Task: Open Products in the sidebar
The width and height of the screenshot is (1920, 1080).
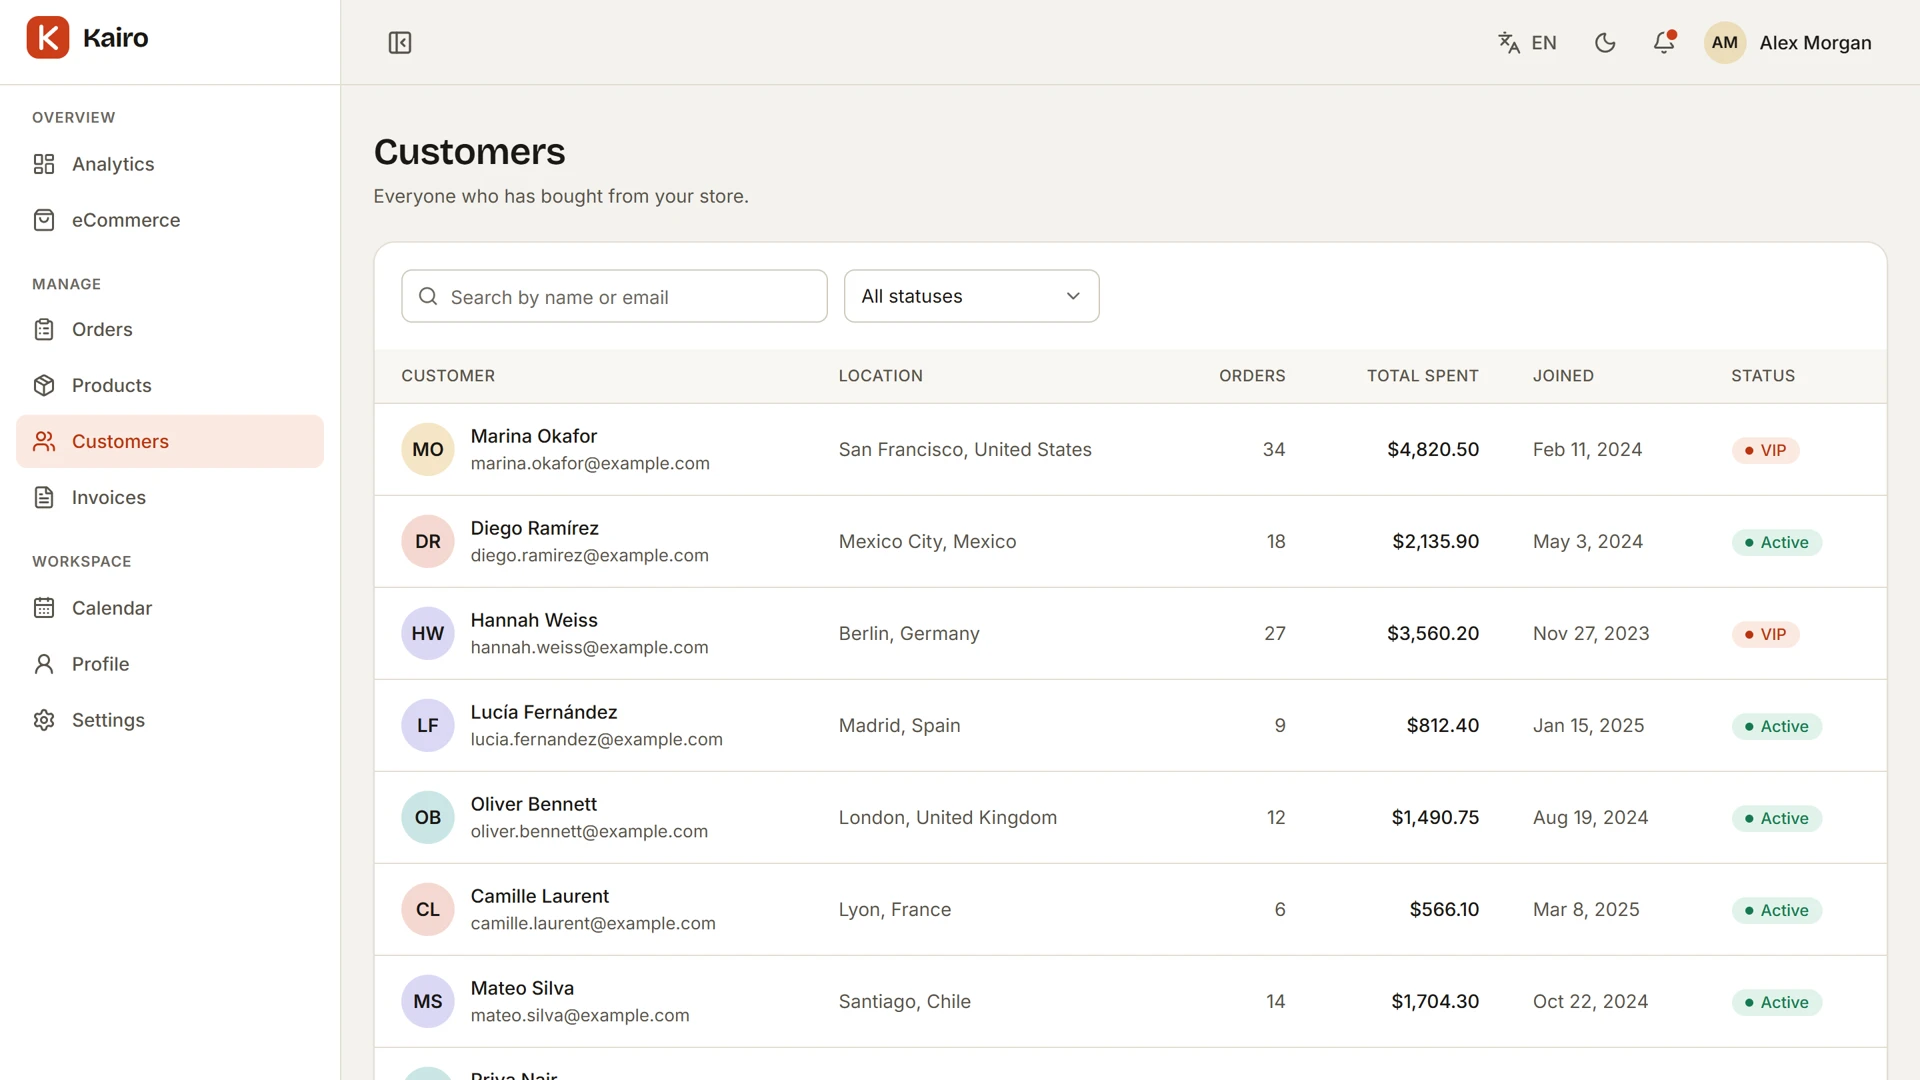Action: pyautogui.click(x=170, y=386)
